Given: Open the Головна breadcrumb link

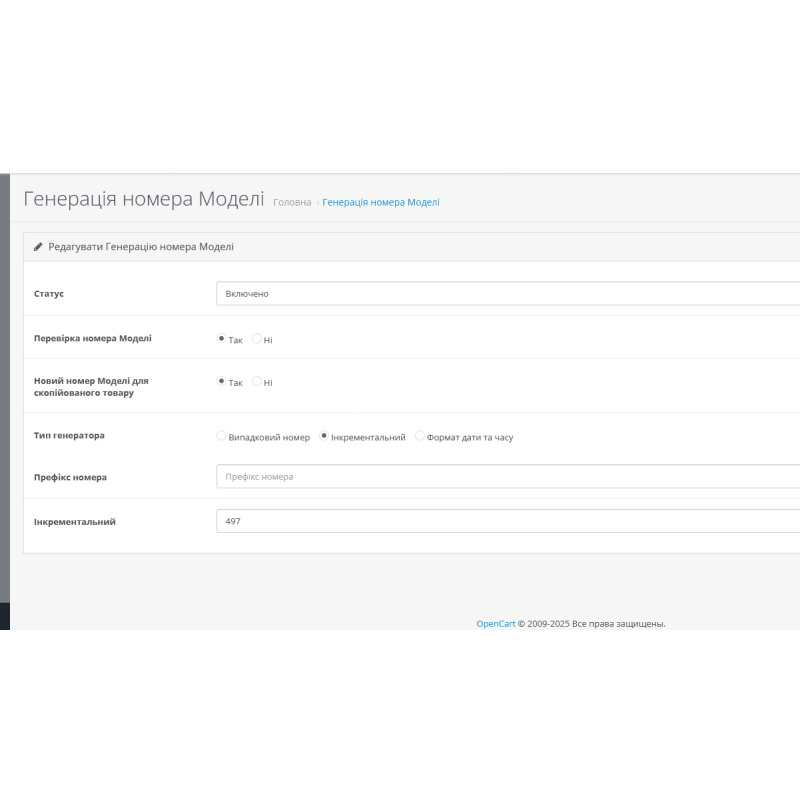Looking at the screenshot, I should (291, 202).
